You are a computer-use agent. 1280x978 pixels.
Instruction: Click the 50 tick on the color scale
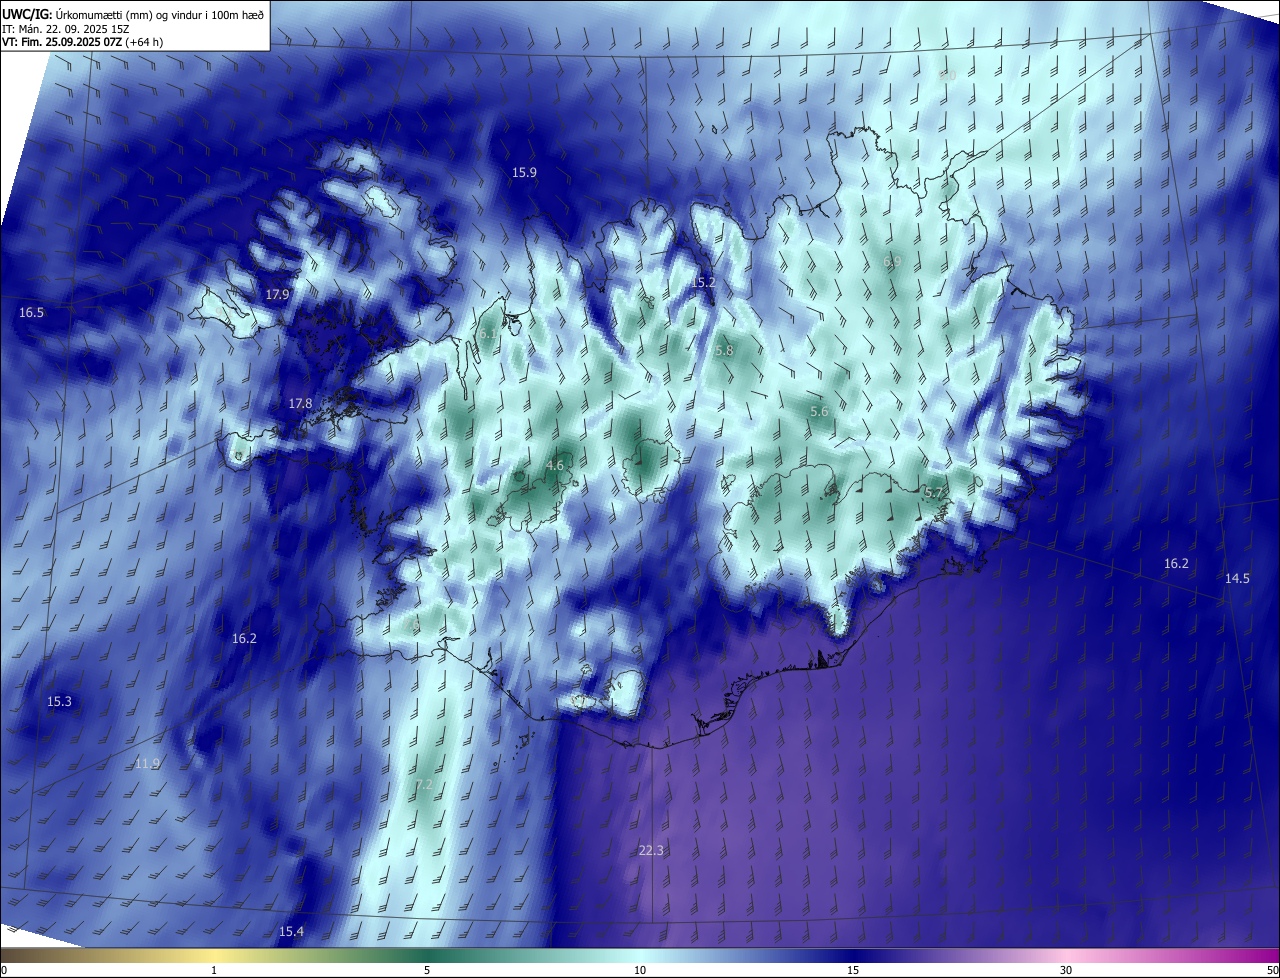1272,970
